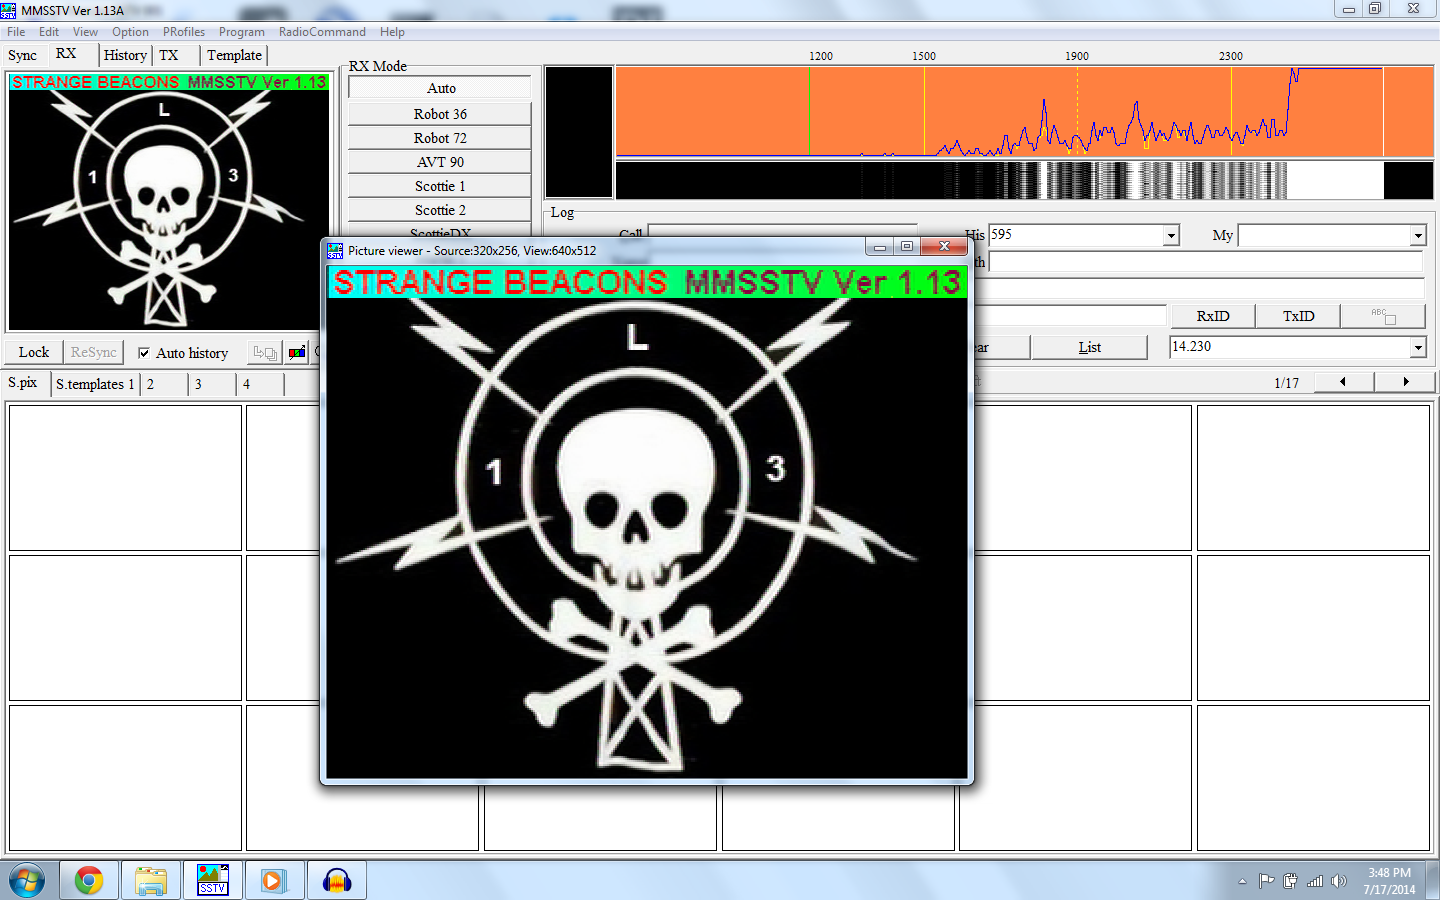Select stock template tab 4
Viewport: 1440px width, 900px height.
click(x=260, y=384)
